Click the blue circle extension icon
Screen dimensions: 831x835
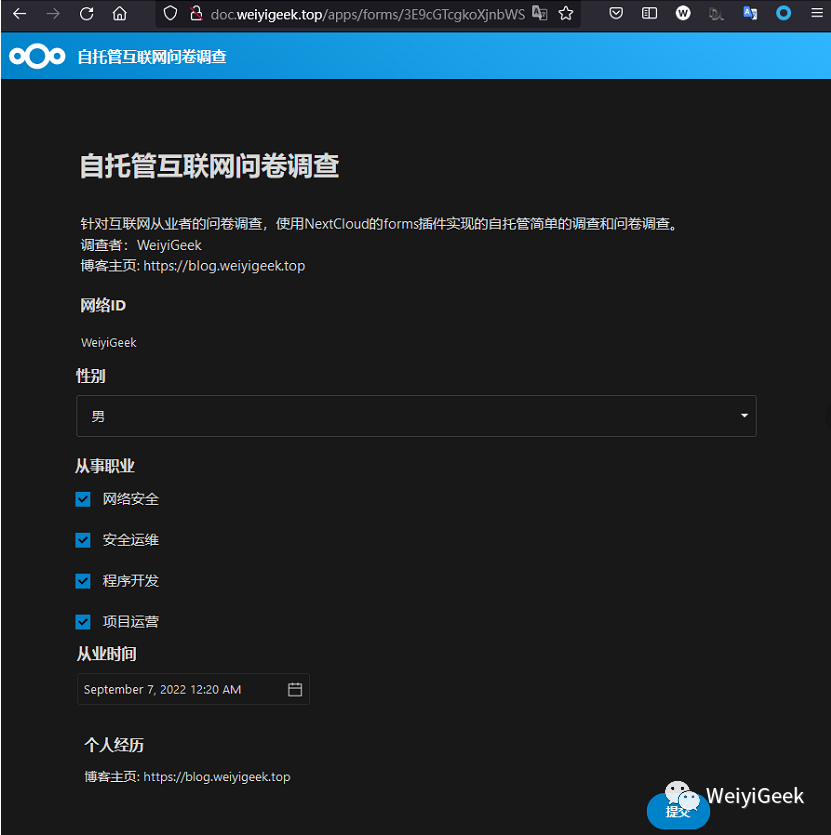(x=783, y=13)
